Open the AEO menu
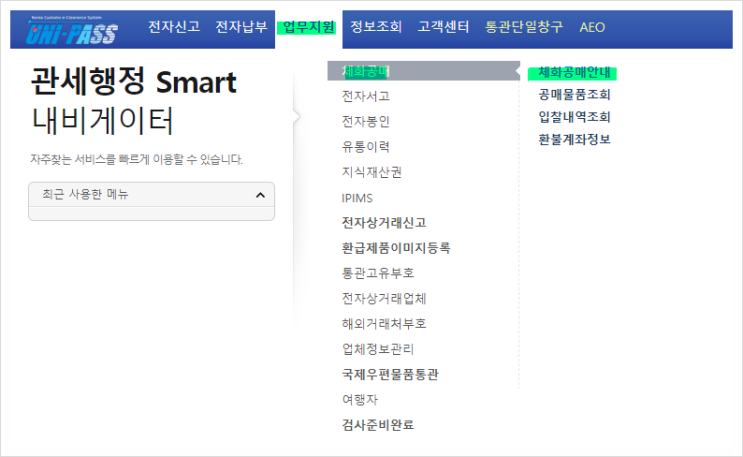The image size is (743, 457). (592, 27)
